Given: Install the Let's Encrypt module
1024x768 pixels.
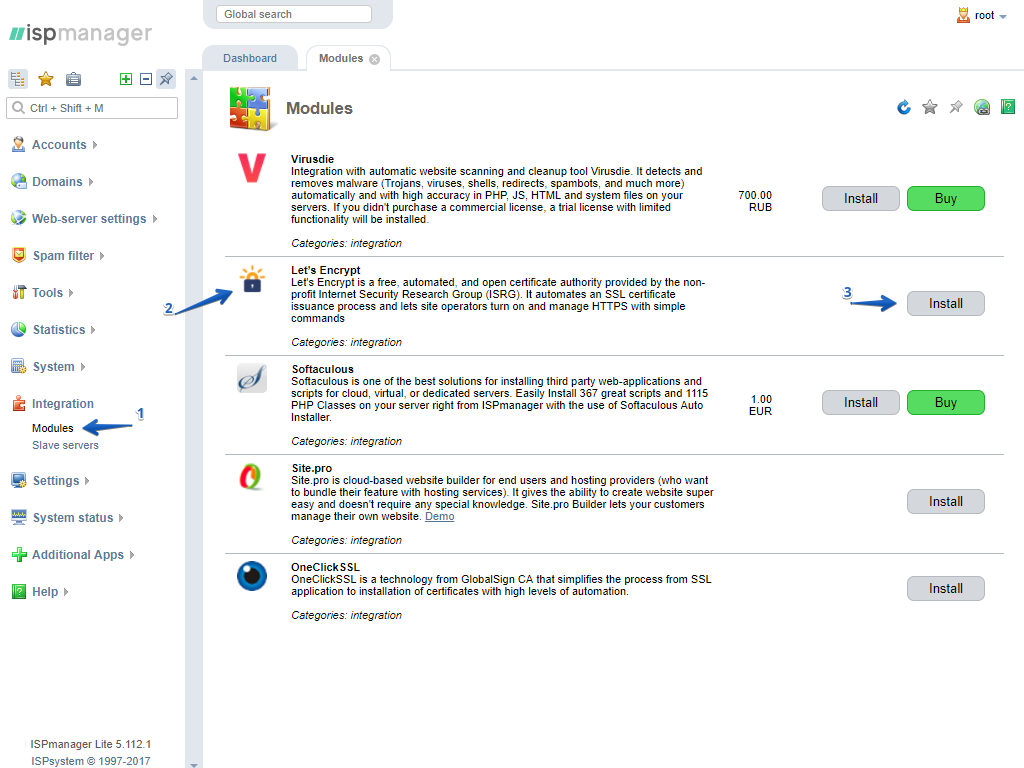Looking at the screenshot, I should 945,304.
